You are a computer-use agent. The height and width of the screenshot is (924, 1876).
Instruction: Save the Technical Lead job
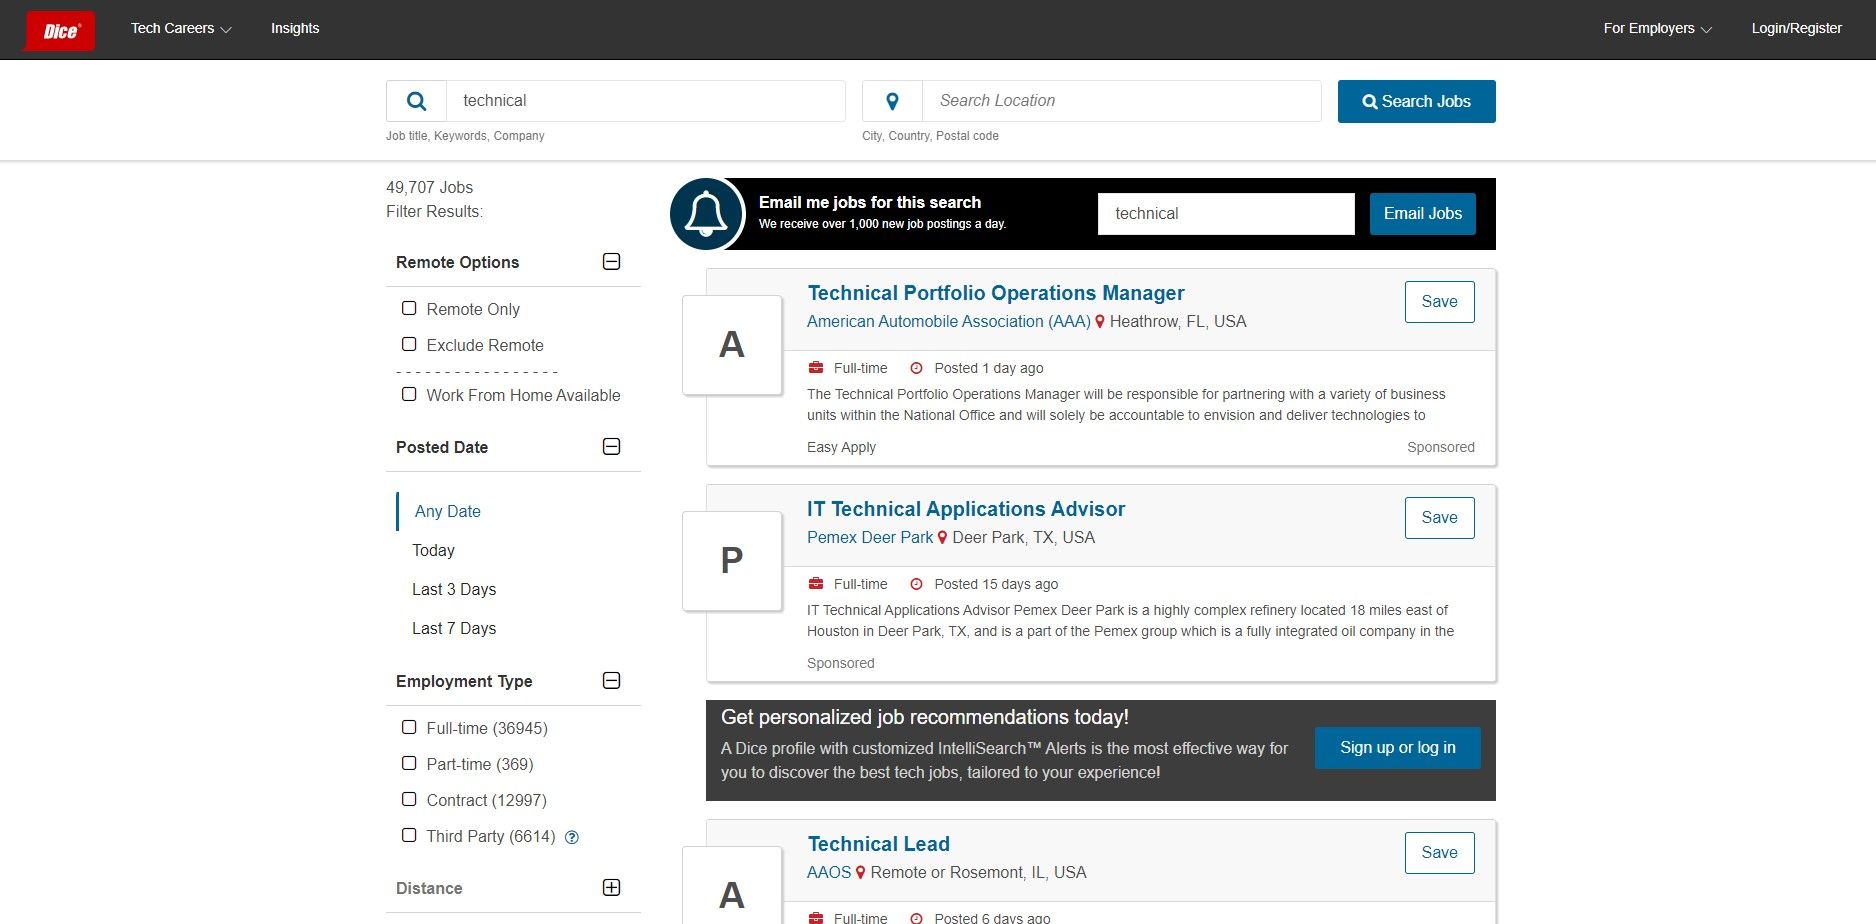click(x=1440, y=853)
